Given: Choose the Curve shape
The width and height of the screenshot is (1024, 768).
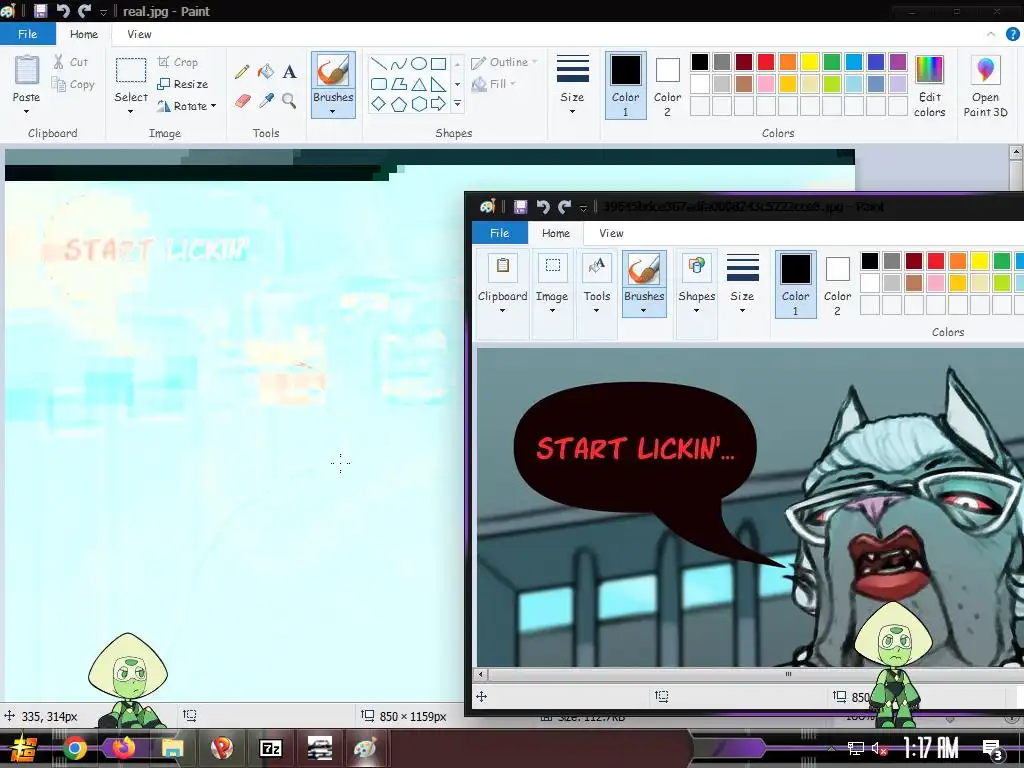Looking at the screenshot, I should (x=398, y=63).
